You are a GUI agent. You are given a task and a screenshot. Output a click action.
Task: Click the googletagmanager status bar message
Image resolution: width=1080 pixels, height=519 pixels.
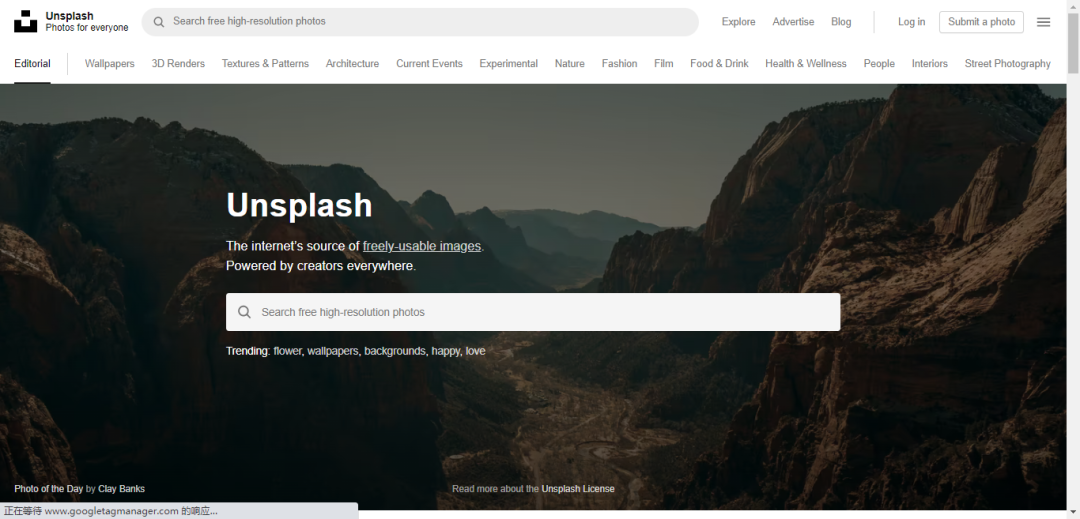coord(111,511)
